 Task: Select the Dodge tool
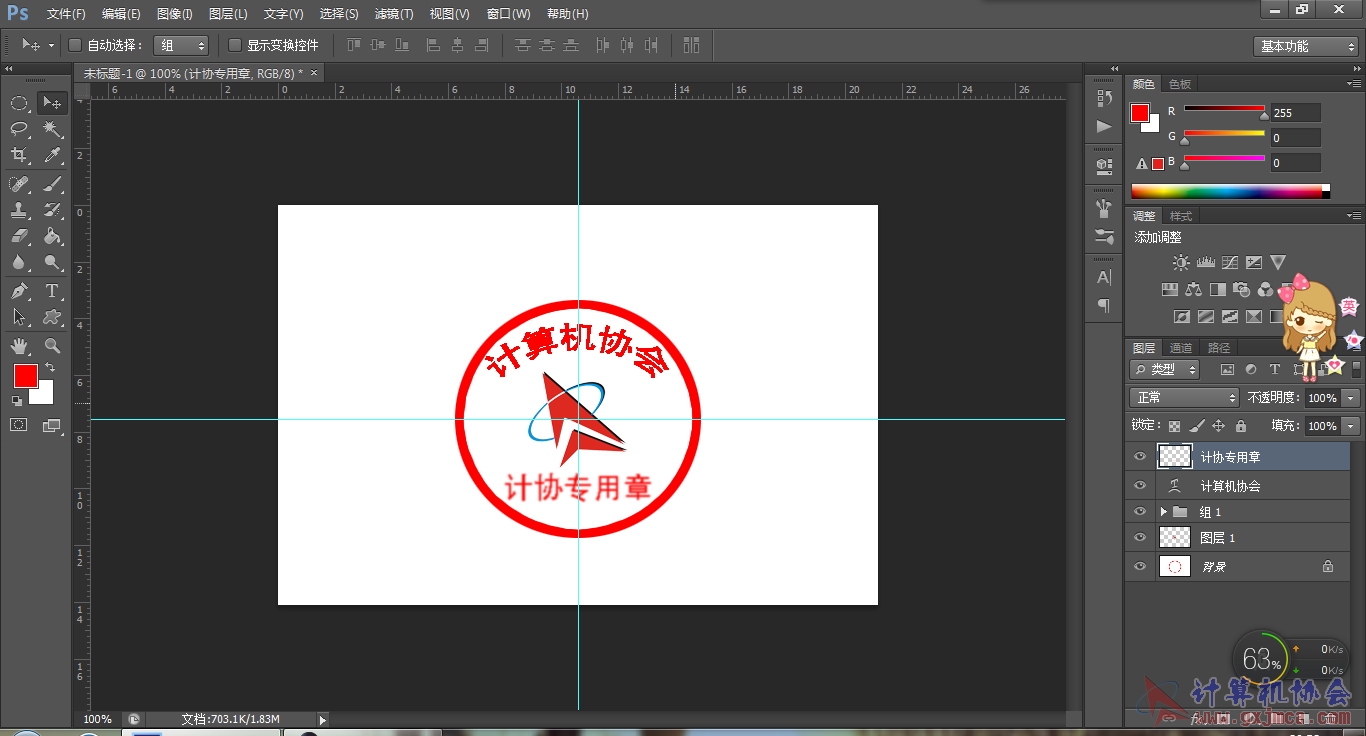[x=53, y=262]
